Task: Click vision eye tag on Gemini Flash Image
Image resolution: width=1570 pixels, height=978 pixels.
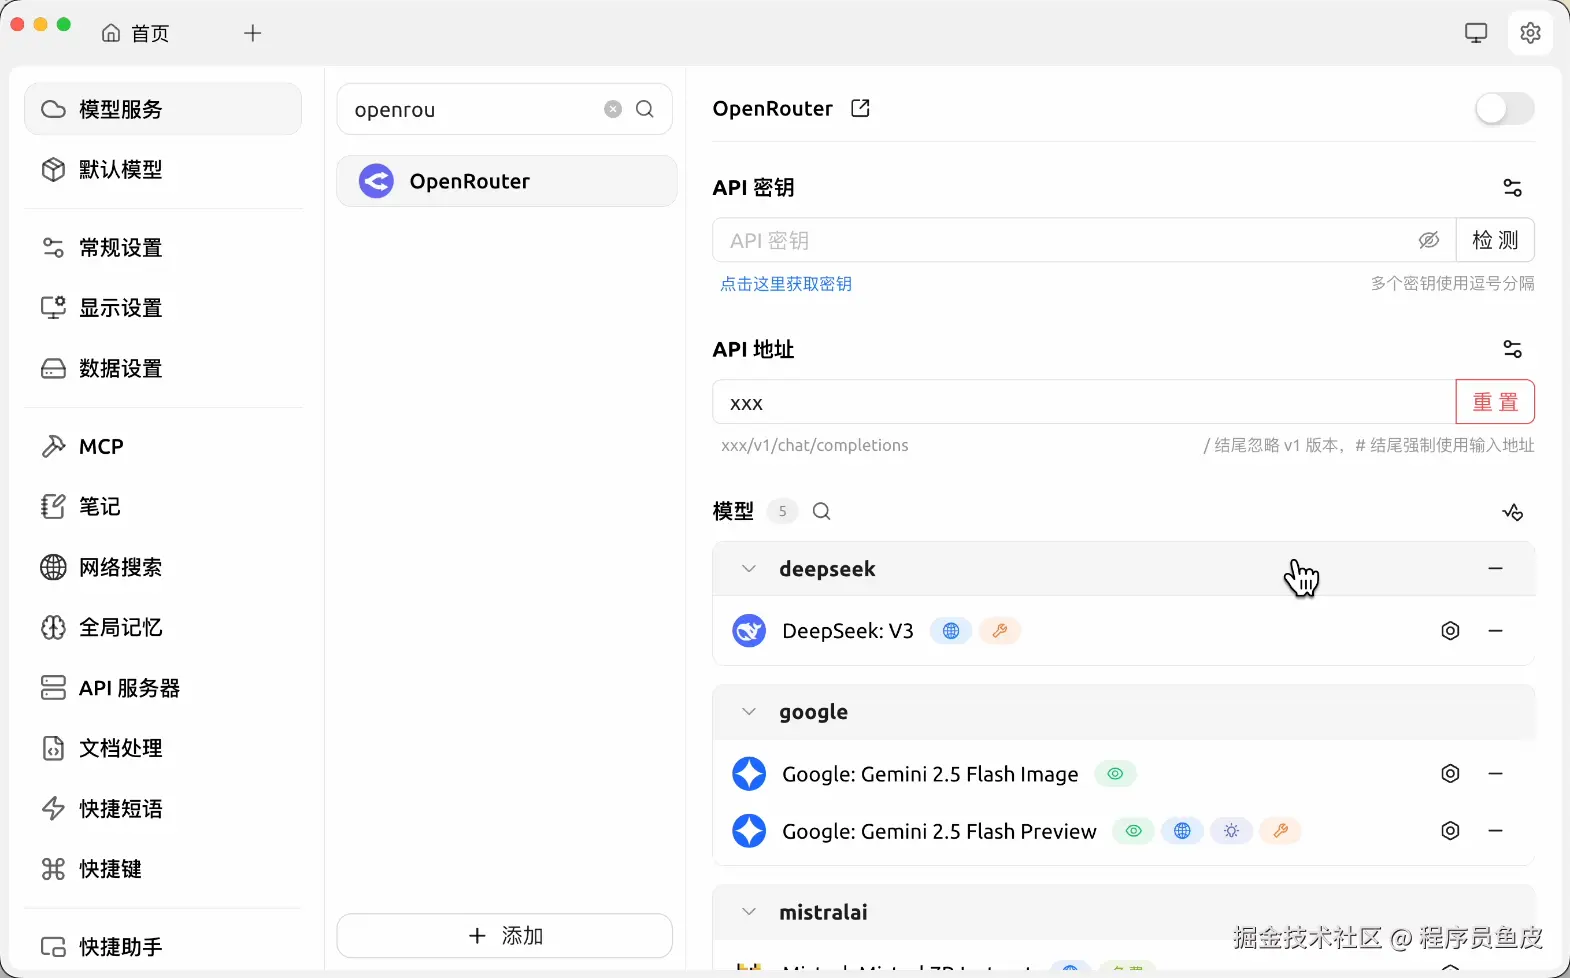Action: click(x=1115, y=774)
